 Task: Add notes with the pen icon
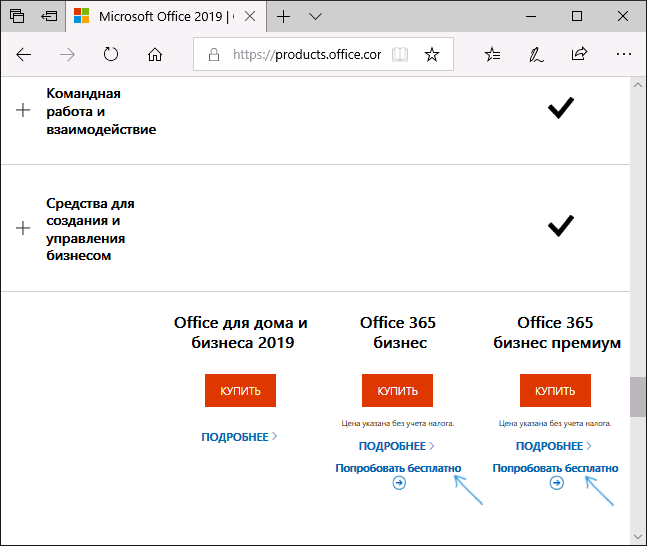[536, 54]
